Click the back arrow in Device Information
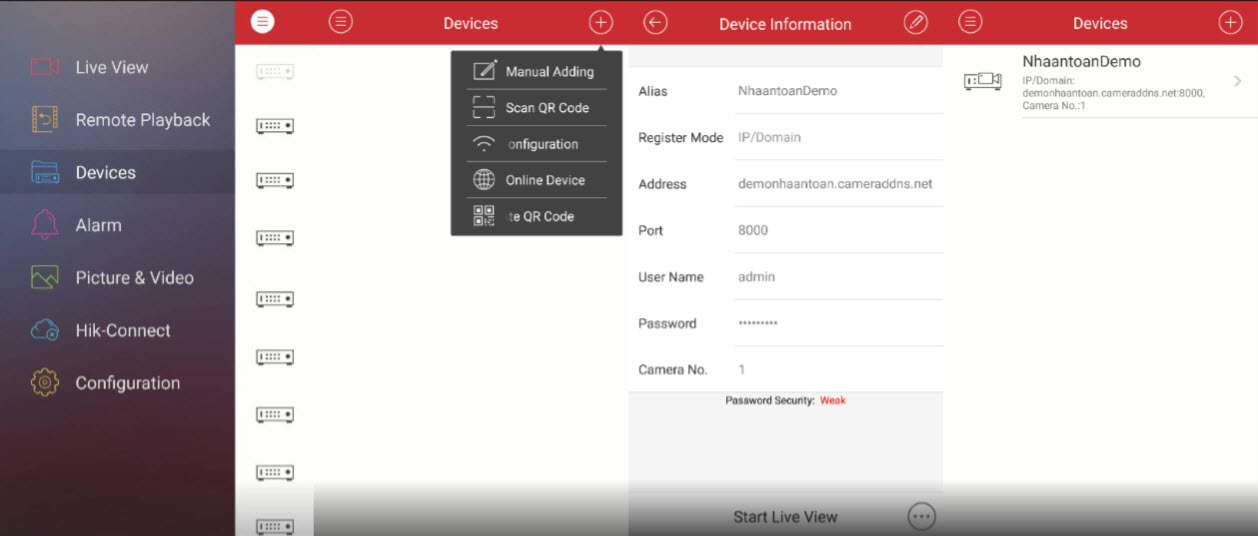This screenshot has width=1258, height=536. click(x=655, y=23)
